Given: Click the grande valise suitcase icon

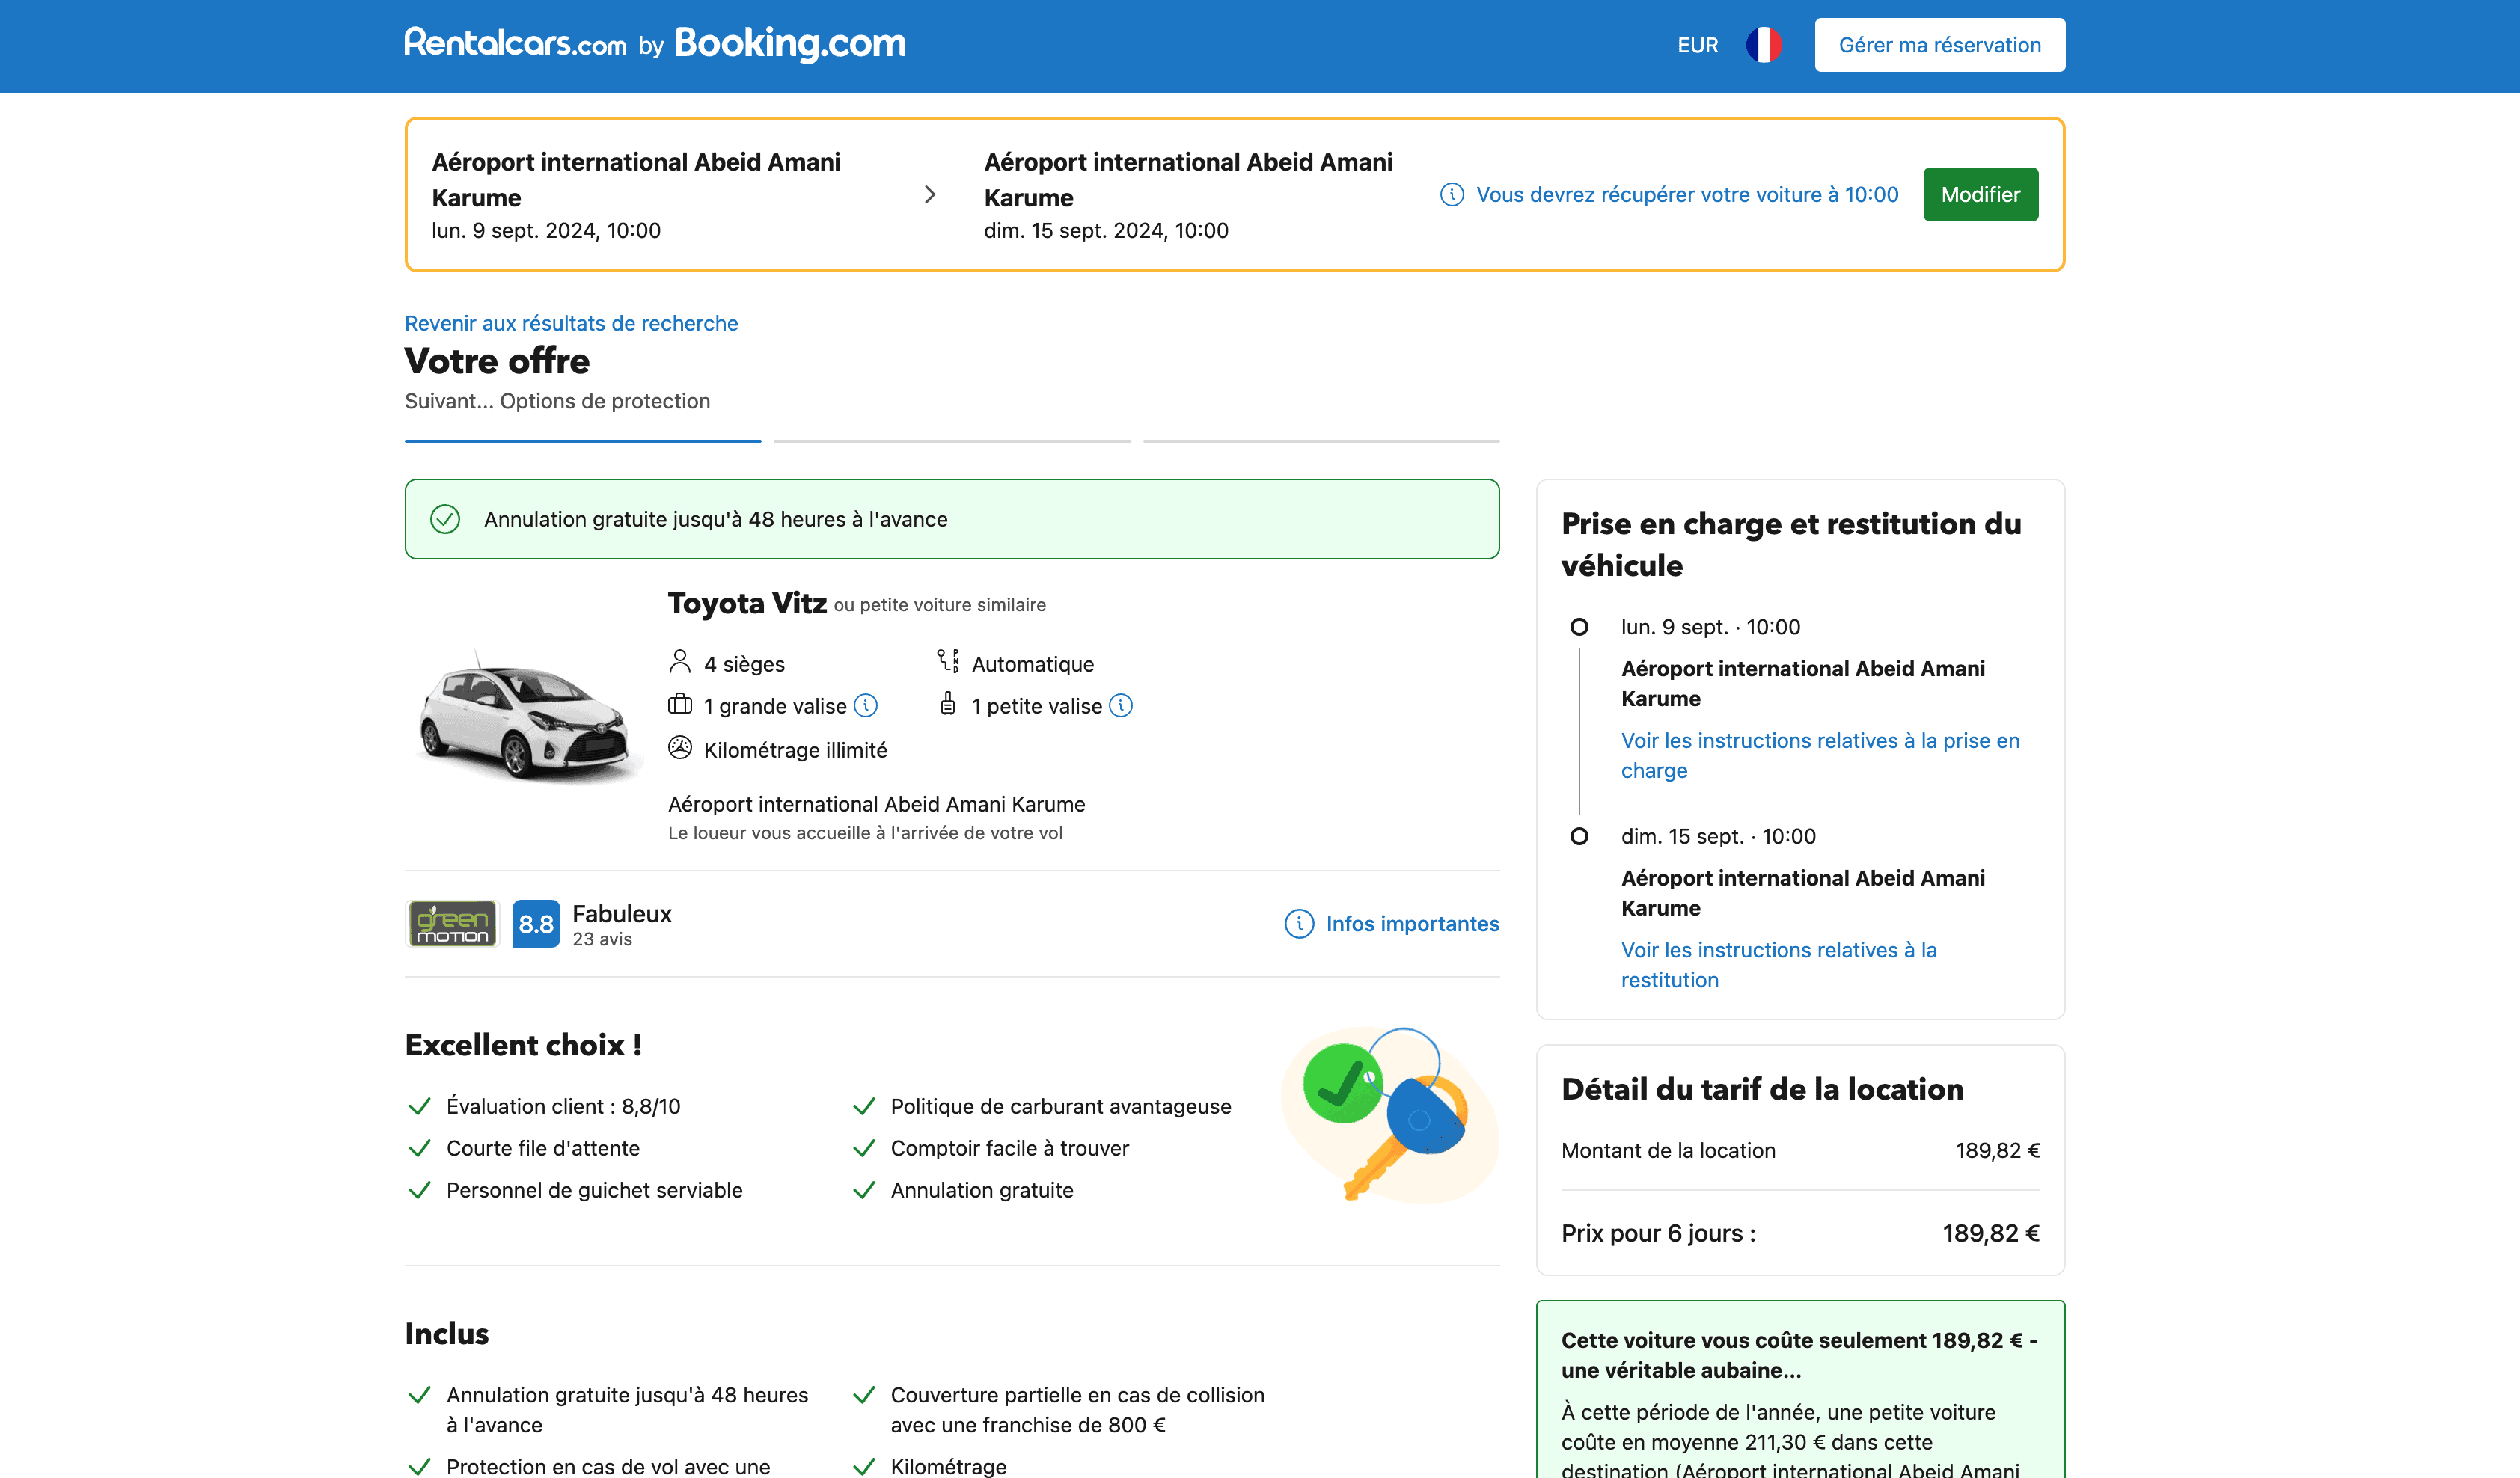Looking at the screenshot, I should tap(680, 704).
